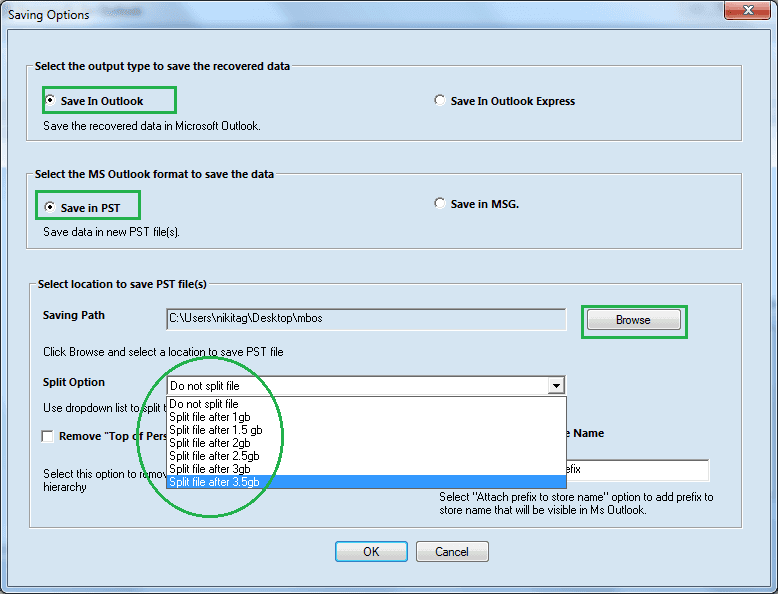Confirm with the OK button
This screenshot has height=594, width=778.
(x=371, y=551)
